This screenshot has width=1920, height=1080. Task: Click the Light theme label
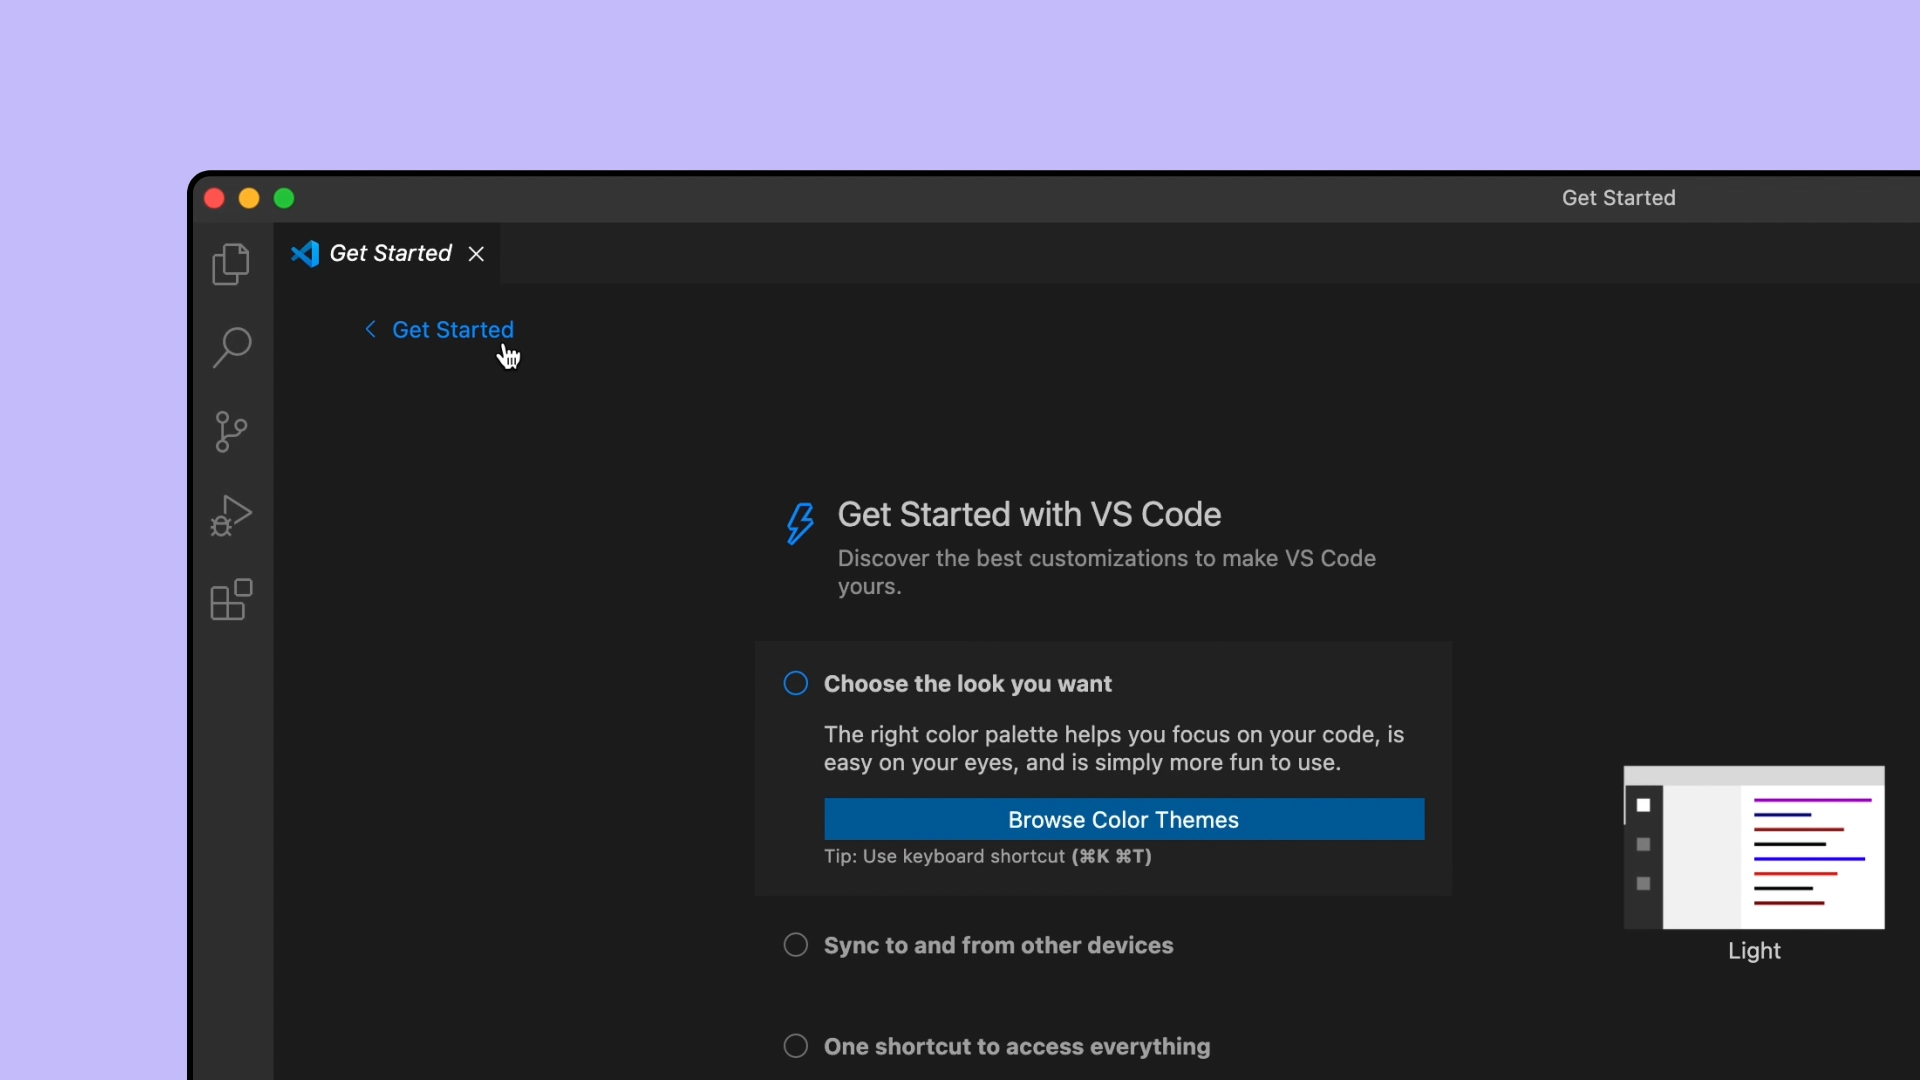coord(1754,951)
